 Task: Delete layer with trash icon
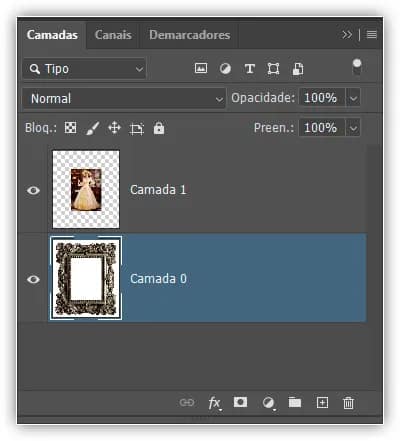pyautogui.click(x=348, y=403)
